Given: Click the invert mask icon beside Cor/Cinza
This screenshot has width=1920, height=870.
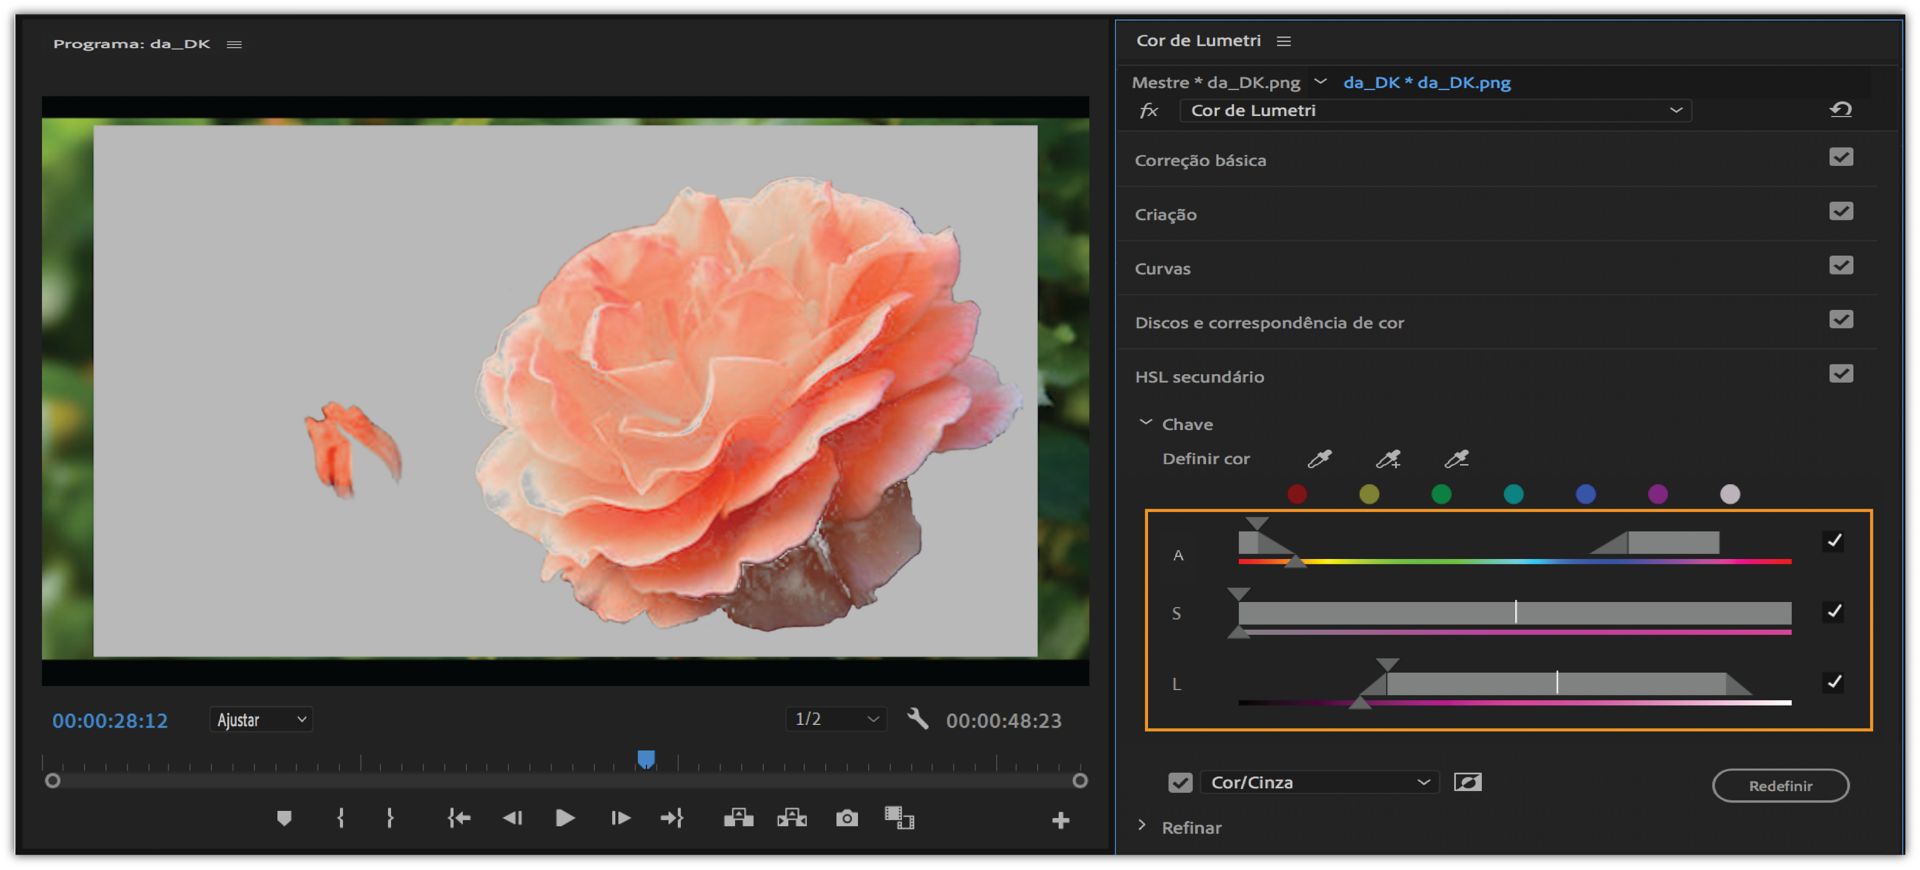Looking at the screenshot, I should [1467, 782].
